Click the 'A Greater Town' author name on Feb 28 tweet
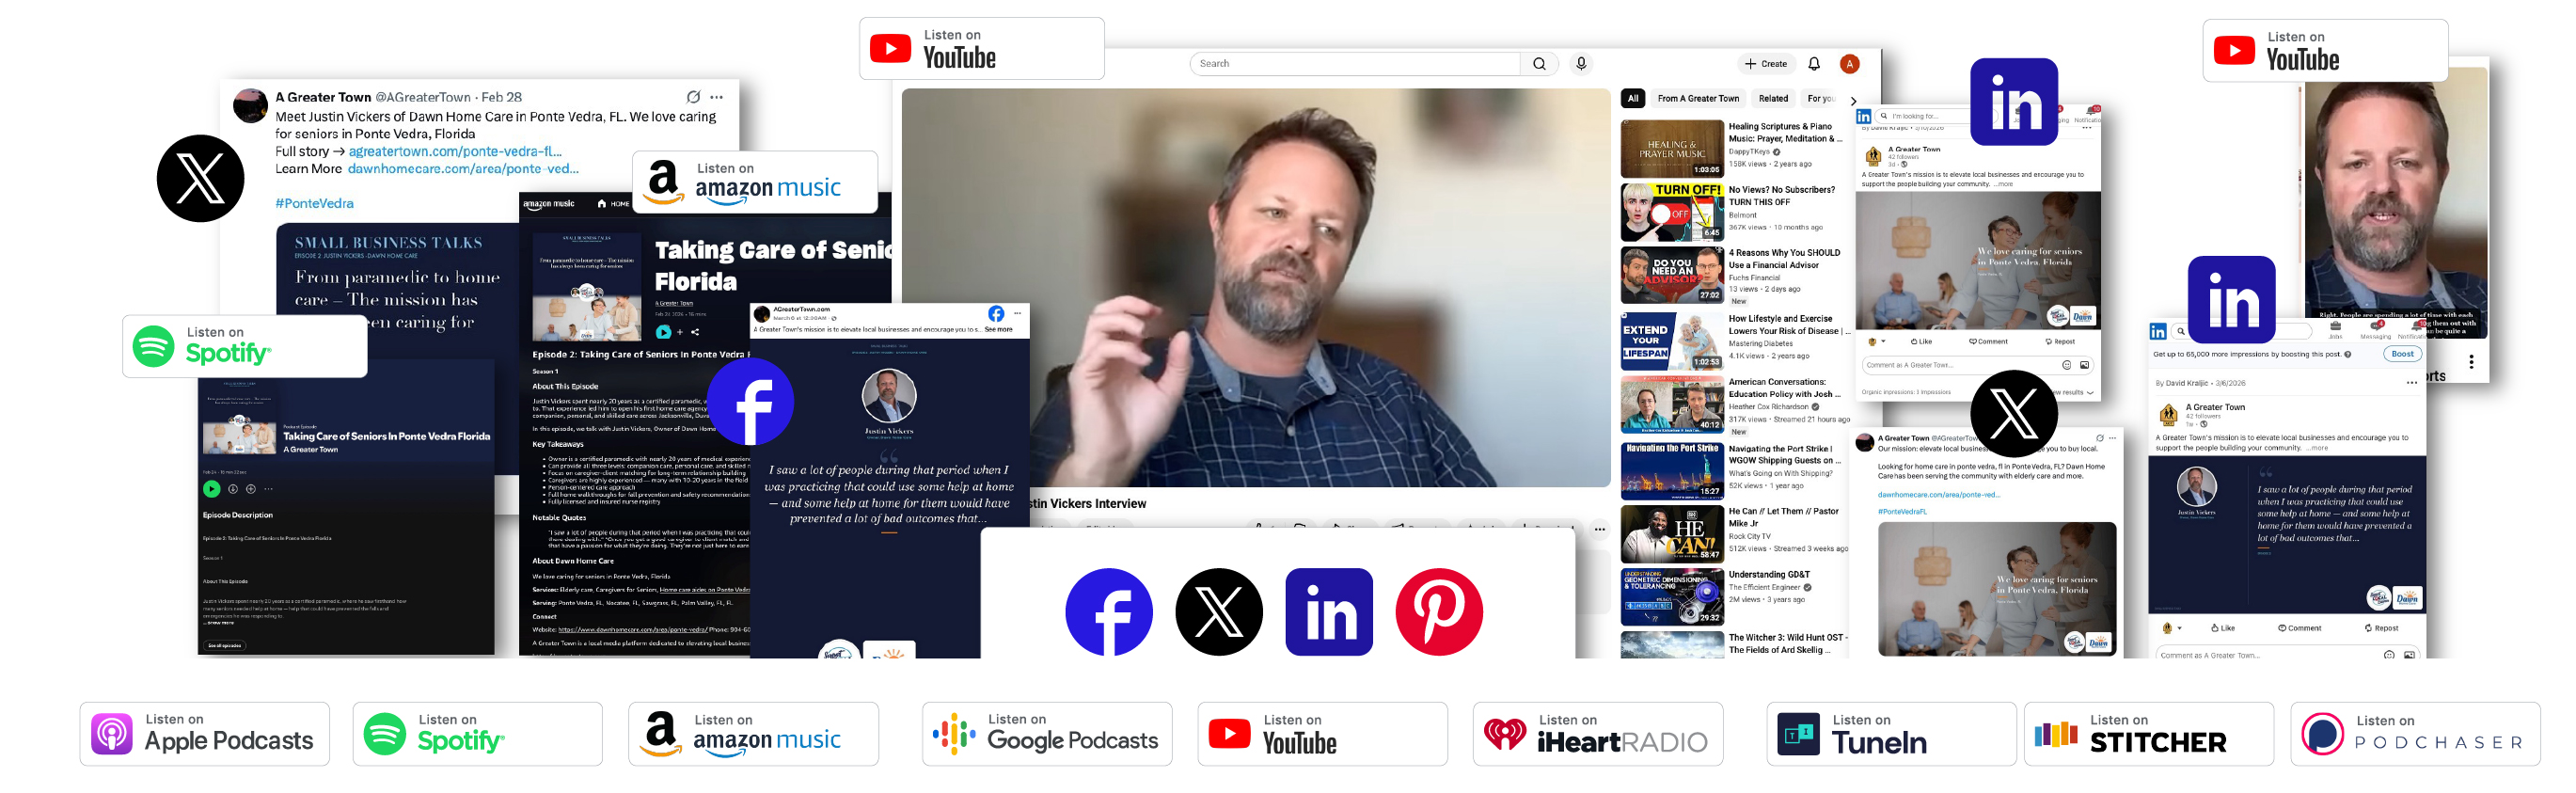Screen dimensions: 2576x793 323,97
